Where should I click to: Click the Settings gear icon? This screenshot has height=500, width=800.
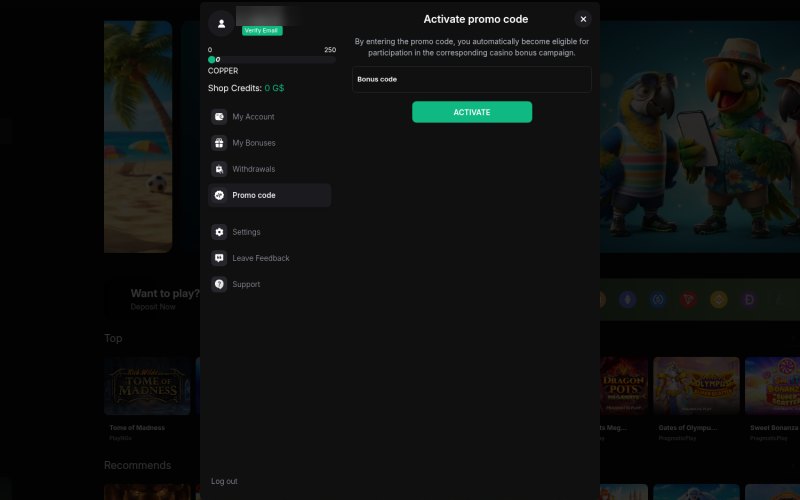[x=219, y=232]
